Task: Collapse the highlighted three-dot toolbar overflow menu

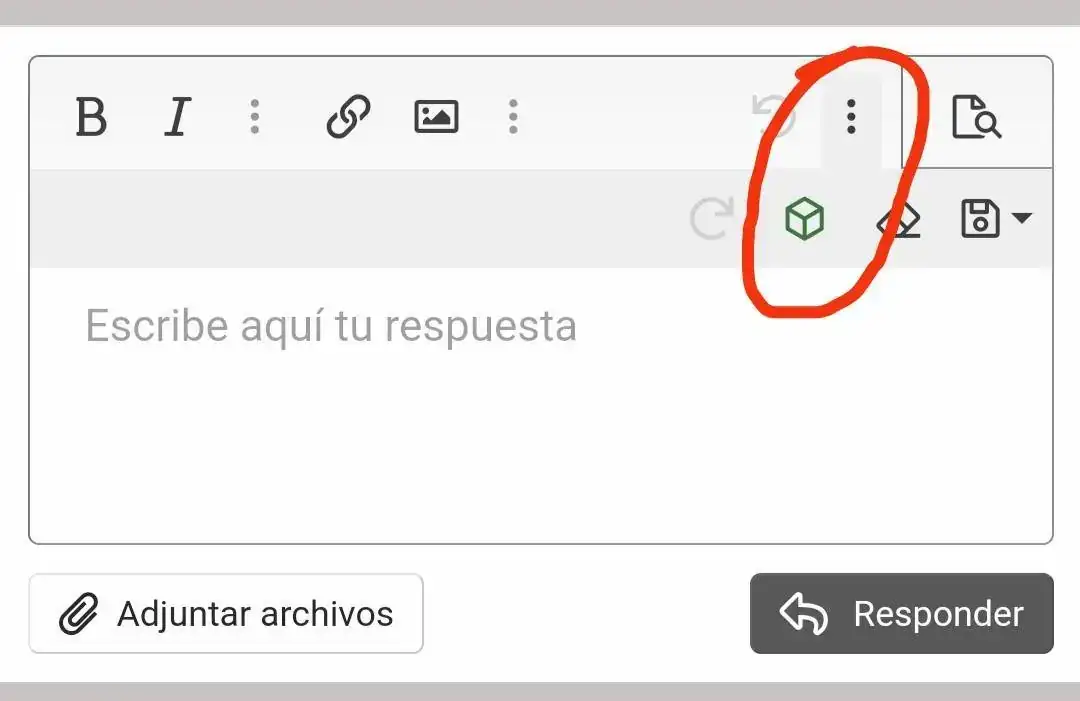Action: (x=851, y=116)
